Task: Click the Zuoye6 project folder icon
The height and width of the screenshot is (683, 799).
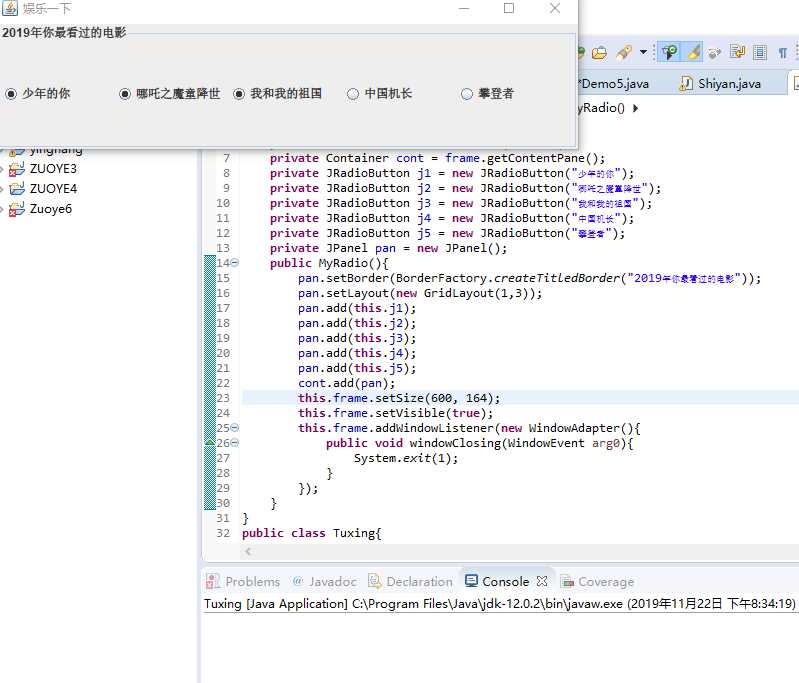Action: tap(16, 209)
